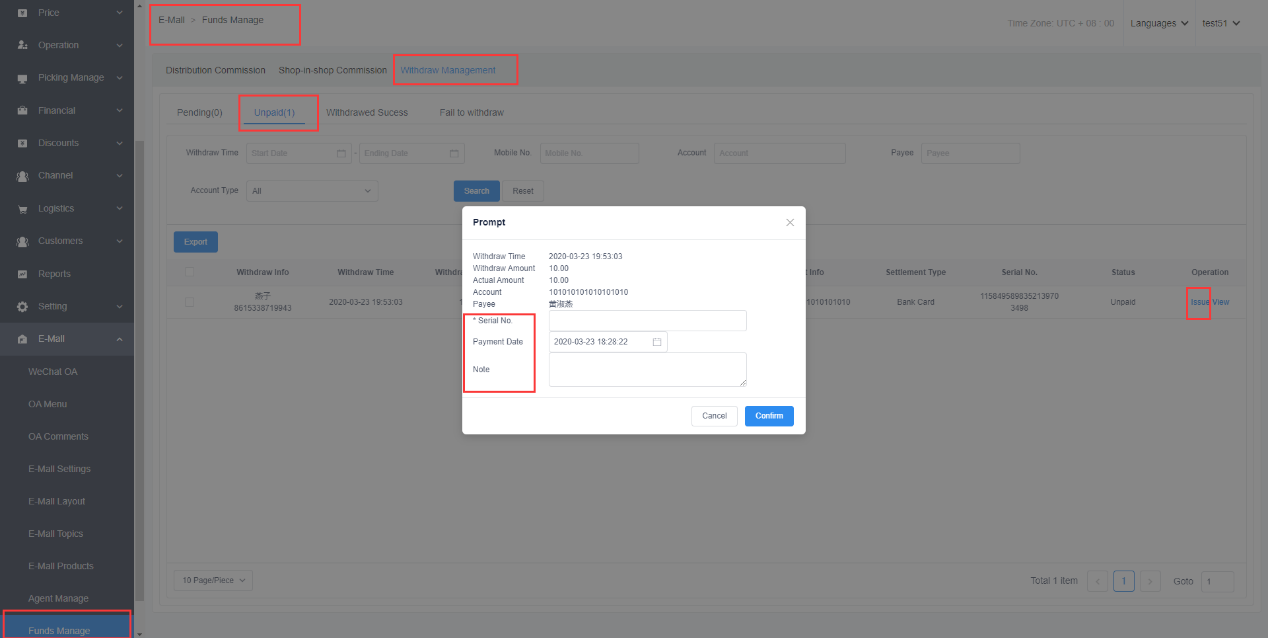Click the Serial No. input field
Screen dimensions: 1268x638
pyautogui.click(x=647, y=321)
